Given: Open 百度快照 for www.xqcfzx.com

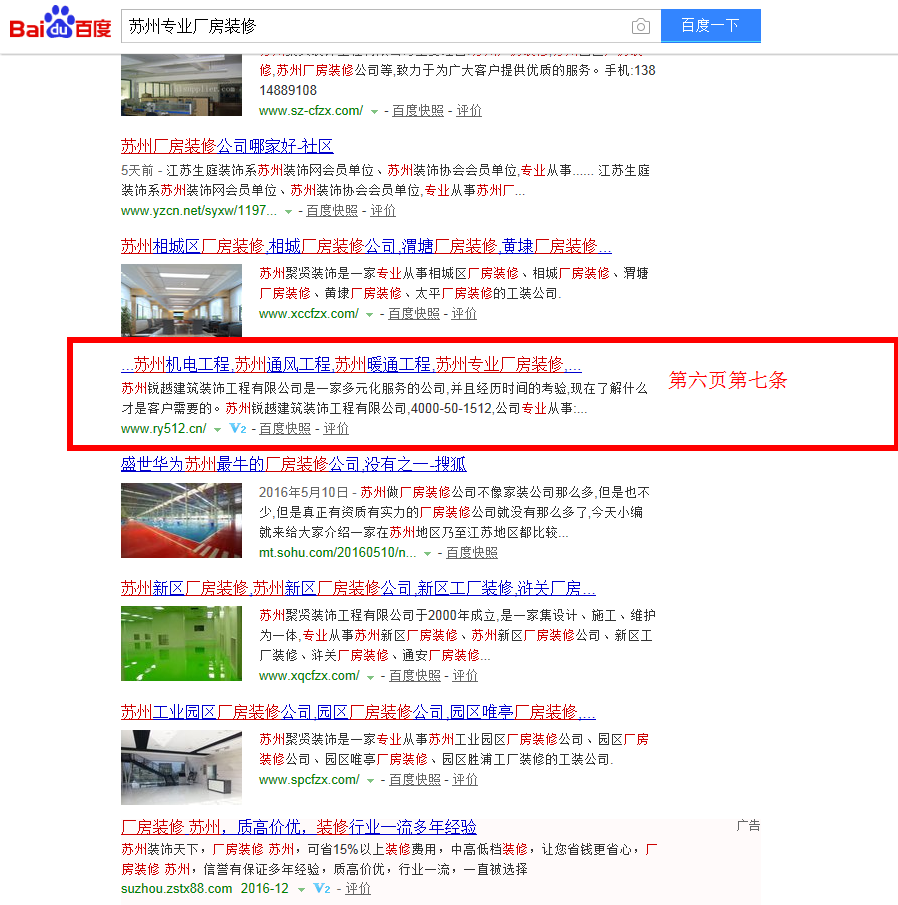Looking at the screenshot, I should tap(415, 675).
